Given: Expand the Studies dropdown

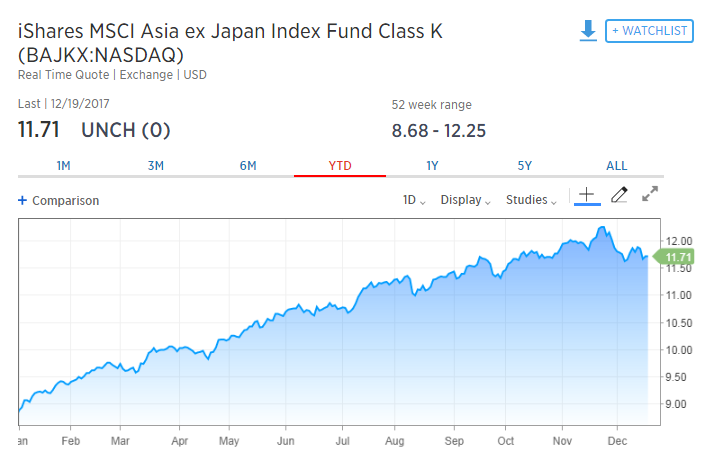Looking at the screenshot, I should click(531, 200).
